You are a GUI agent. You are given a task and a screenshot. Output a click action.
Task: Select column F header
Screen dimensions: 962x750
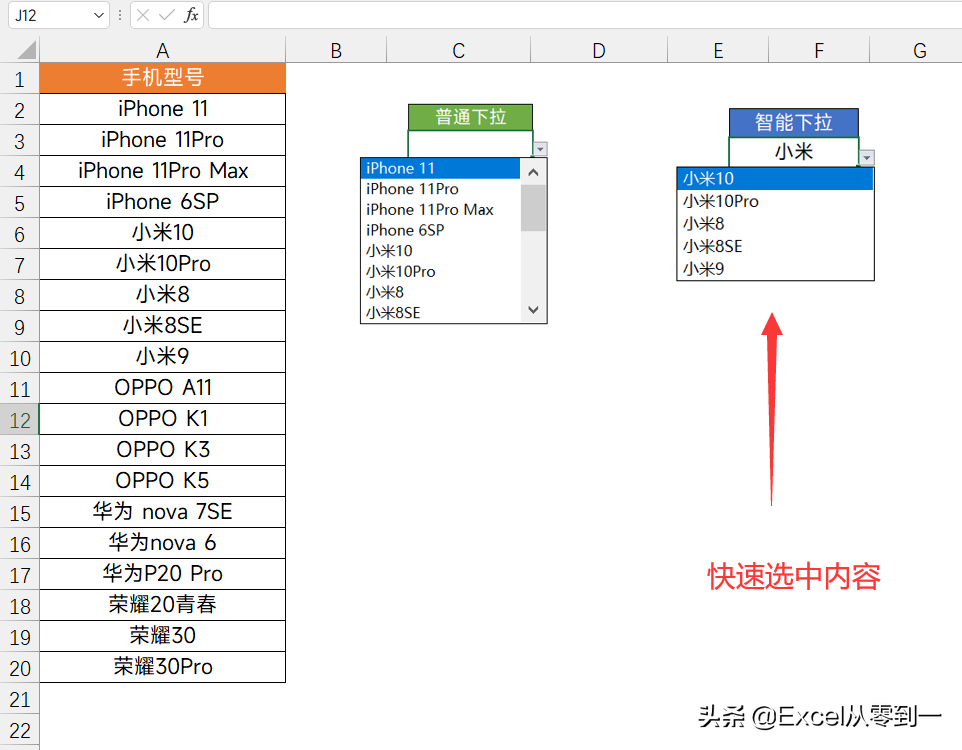coord(819,50)
